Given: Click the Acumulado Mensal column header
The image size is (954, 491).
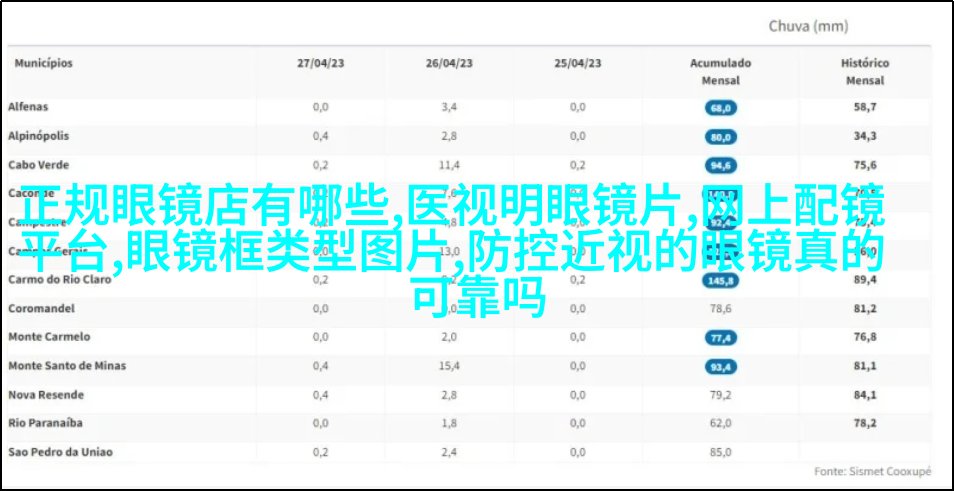Looking at the screenshot, I should [720, 71].
